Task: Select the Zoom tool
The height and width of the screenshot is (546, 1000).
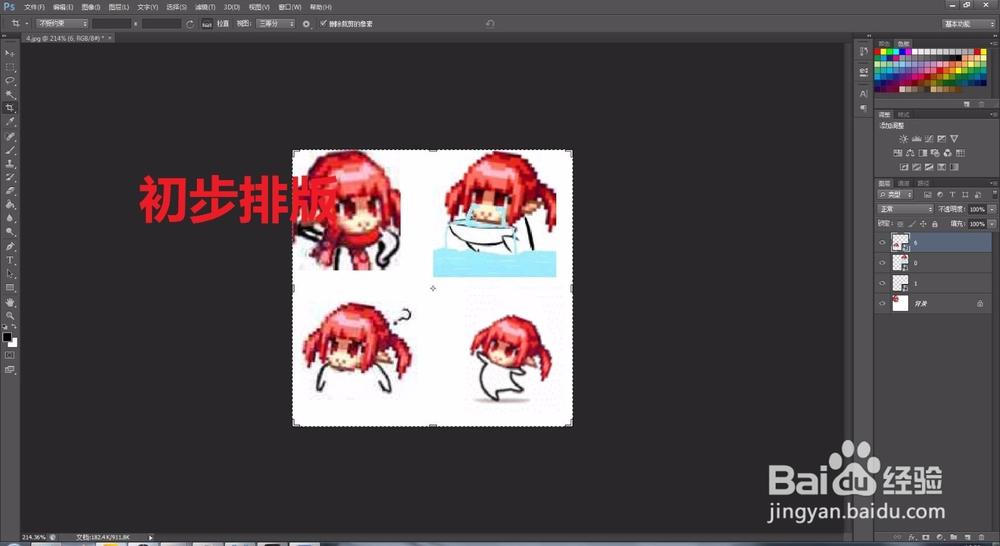Action: click(10, 315)
